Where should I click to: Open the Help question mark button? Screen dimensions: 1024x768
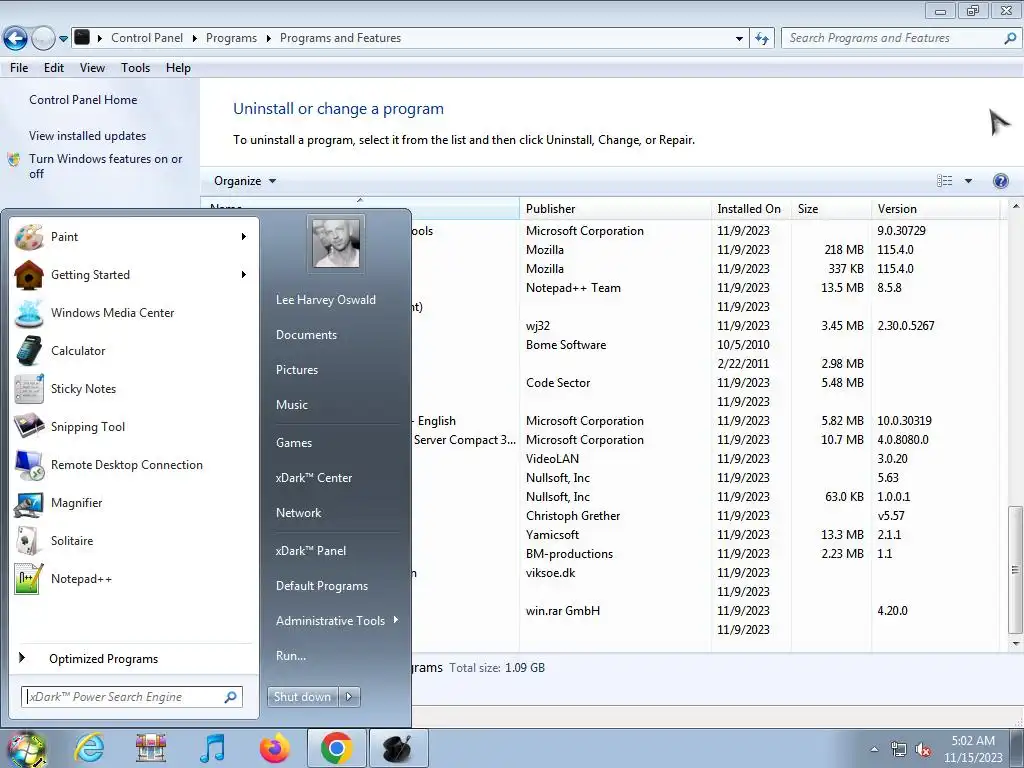coord(1000,181)
